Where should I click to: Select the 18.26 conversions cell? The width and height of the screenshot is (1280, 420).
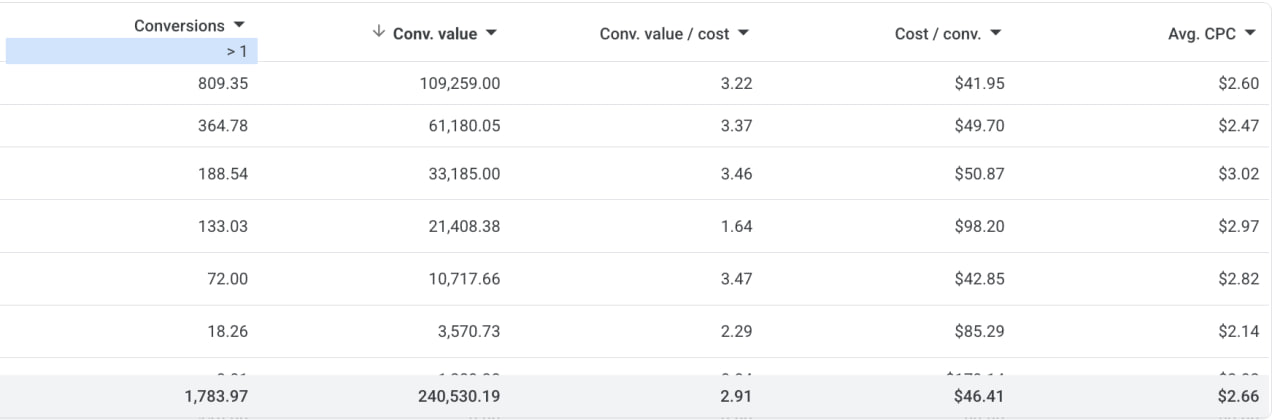[227, 331]
